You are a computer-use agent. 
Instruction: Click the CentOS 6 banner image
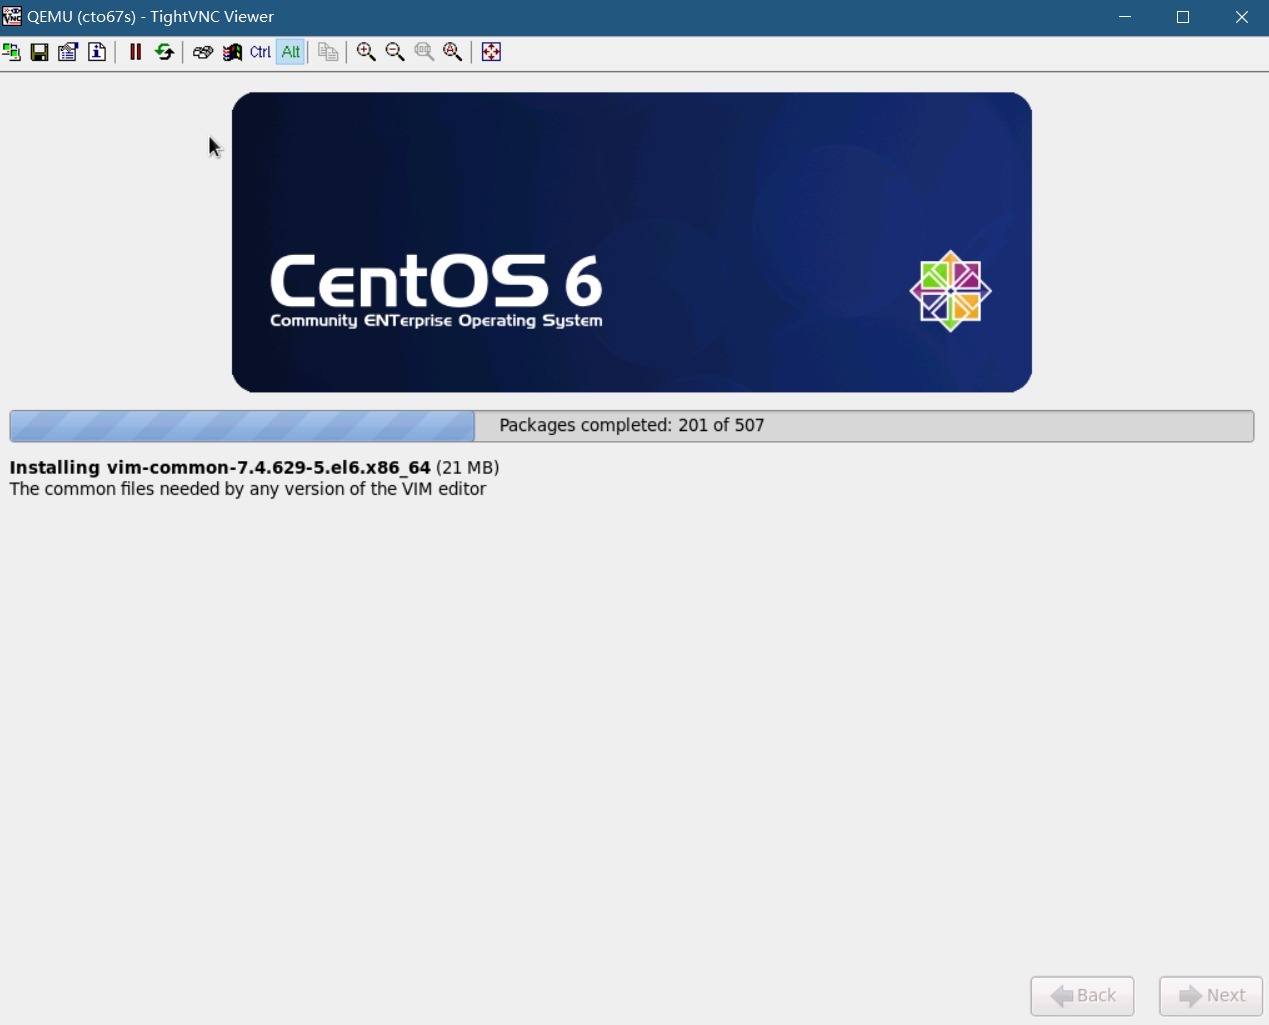point(632,242)
